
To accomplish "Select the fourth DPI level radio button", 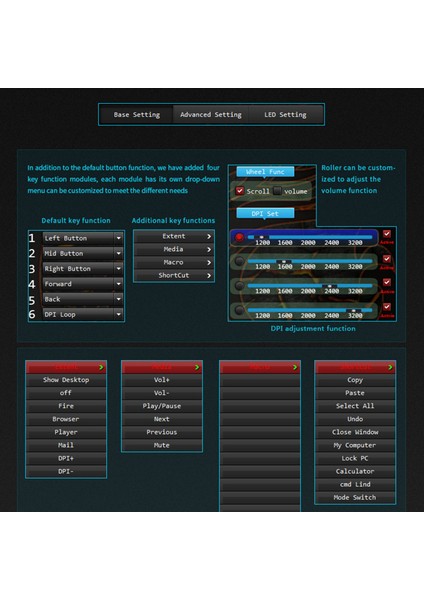I will point(240,310).
